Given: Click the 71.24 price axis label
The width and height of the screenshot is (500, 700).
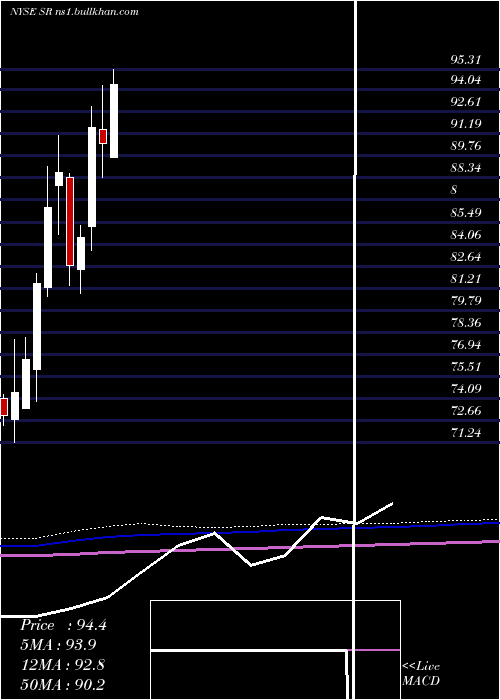Looking at the screenshot, I should tap(466, 433).
